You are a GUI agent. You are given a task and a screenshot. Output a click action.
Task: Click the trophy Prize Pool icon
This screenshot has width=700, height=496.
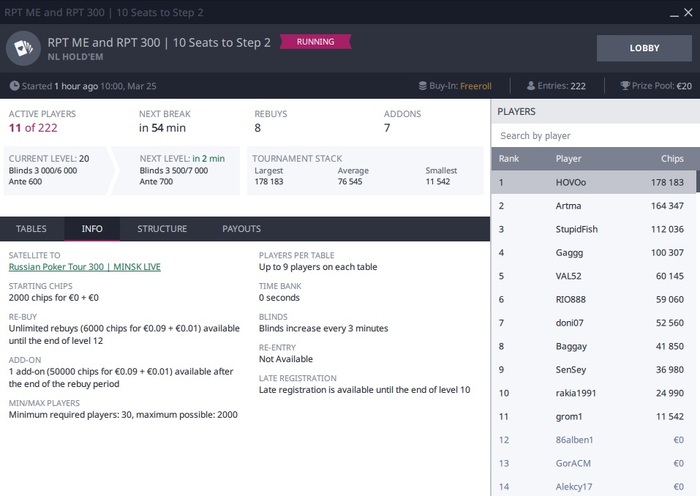(625, 86)
